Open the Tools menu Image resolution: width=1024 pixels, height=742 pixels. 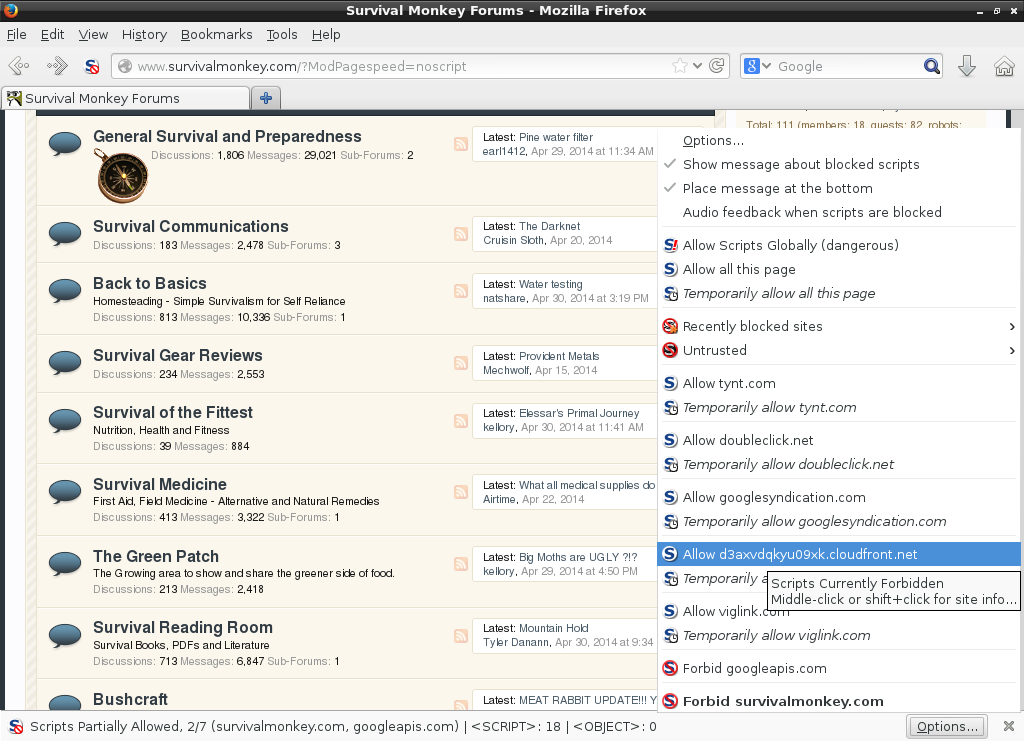(281, 35)
